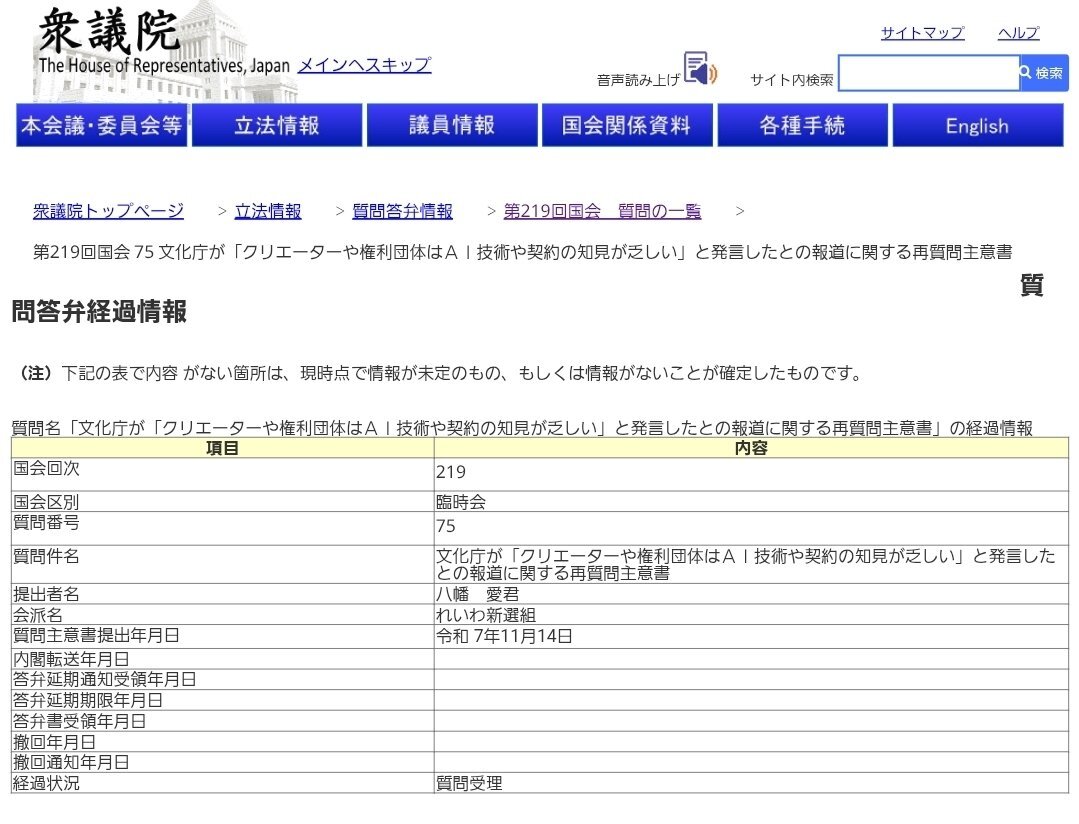This screenshot has width=1079, height=824.
Task: Select the 提出者名 row label
Action: pos(46,594)
